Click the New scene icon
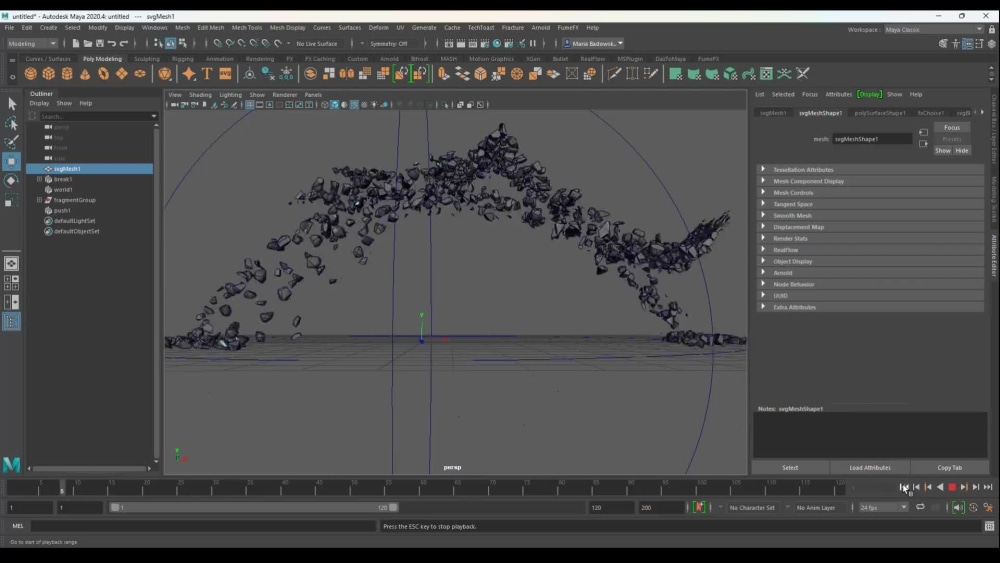The width and height of the screenshot is (1000, 563). [75, 43]
